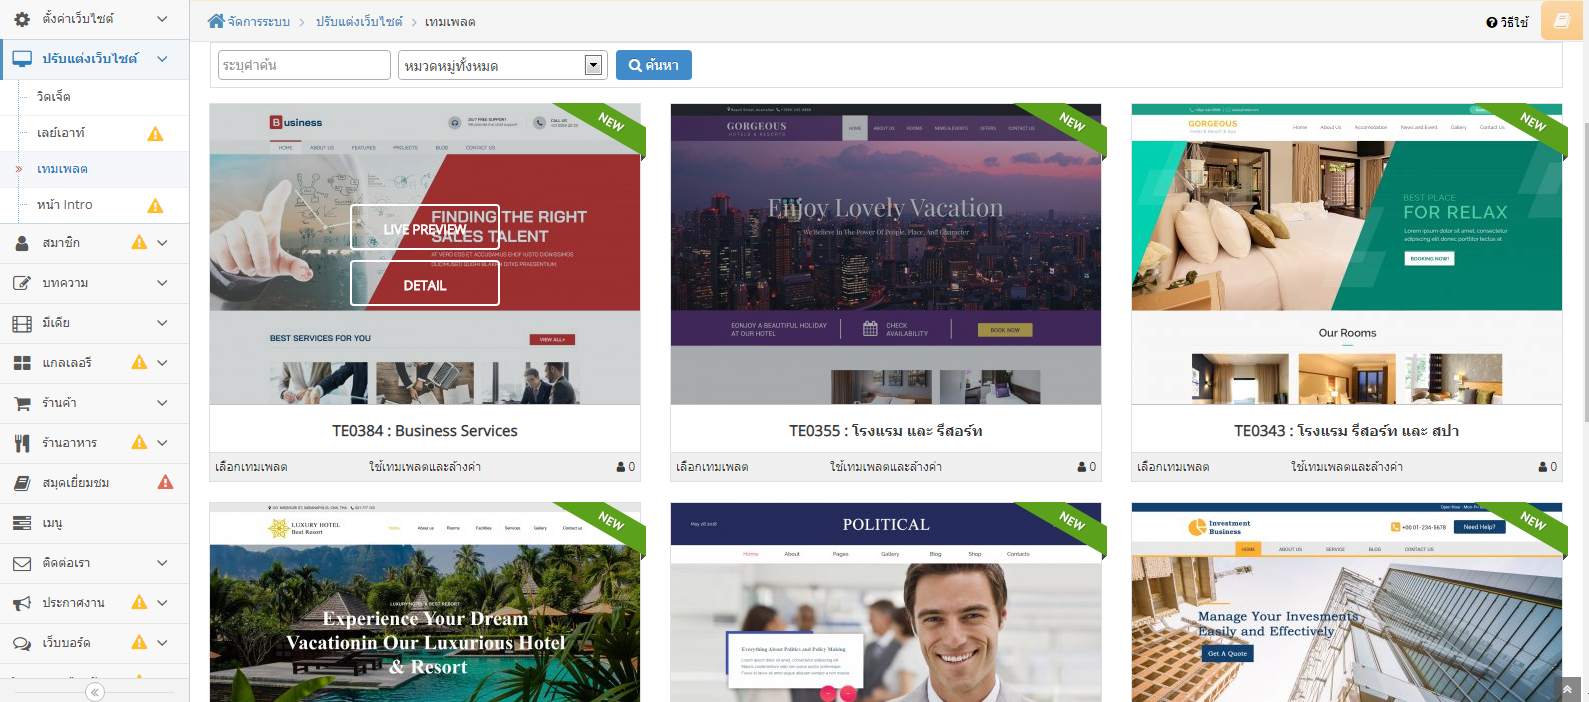Click the warning icon beside เลย์เอาท์
This screenshot has height=702, width=1589.
click(155, 134)
